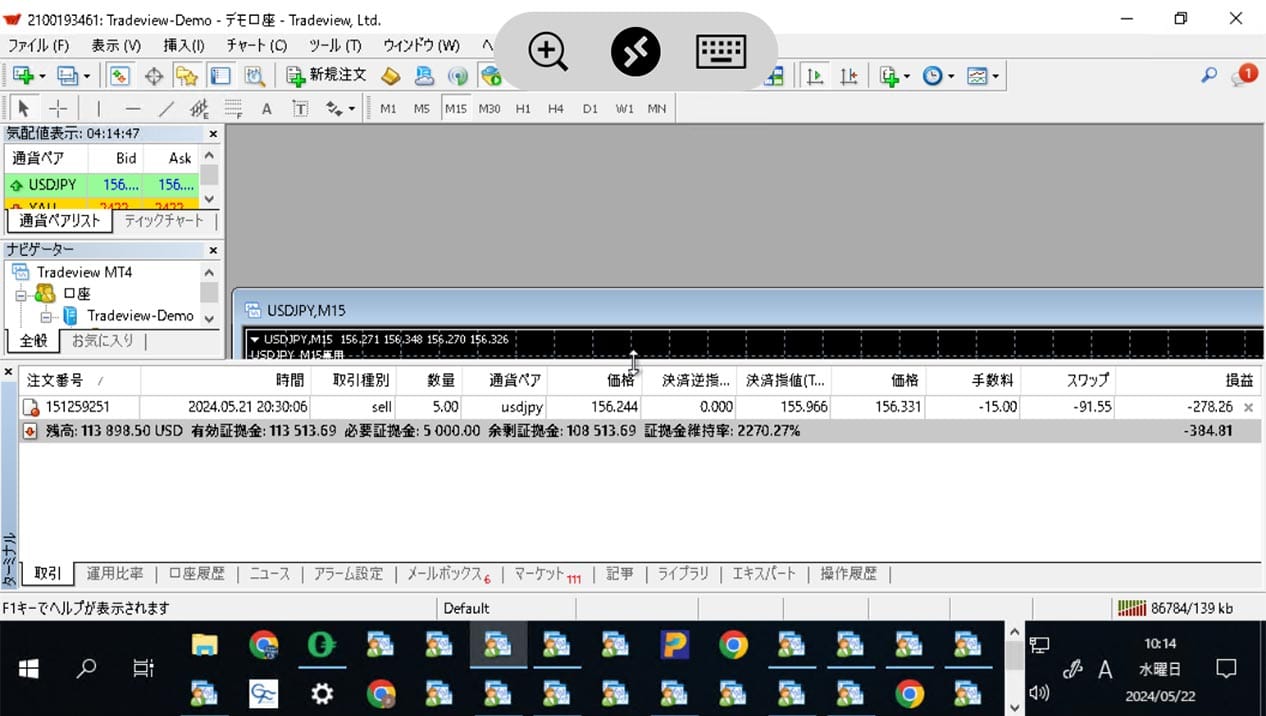The height and width of the screenshot is (716, 1266).
Task: Toggle the Data Window crosshair-target button
Action: point(154,76)
